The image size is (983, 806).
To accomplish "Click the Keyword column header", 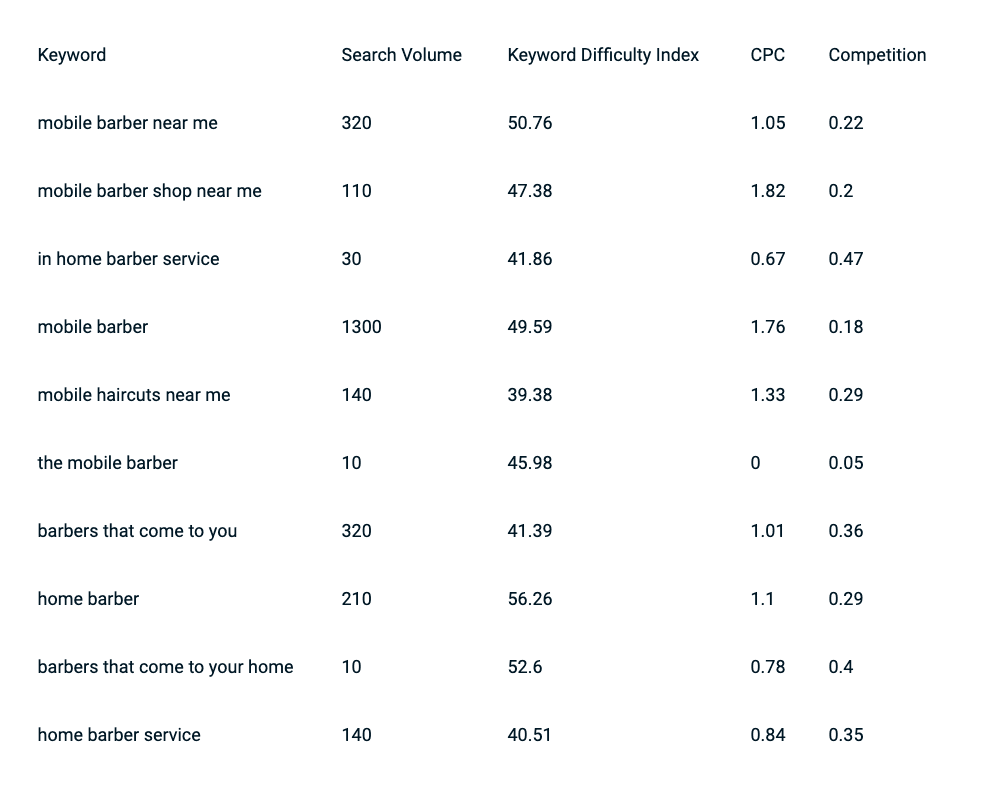I will 71,55.
